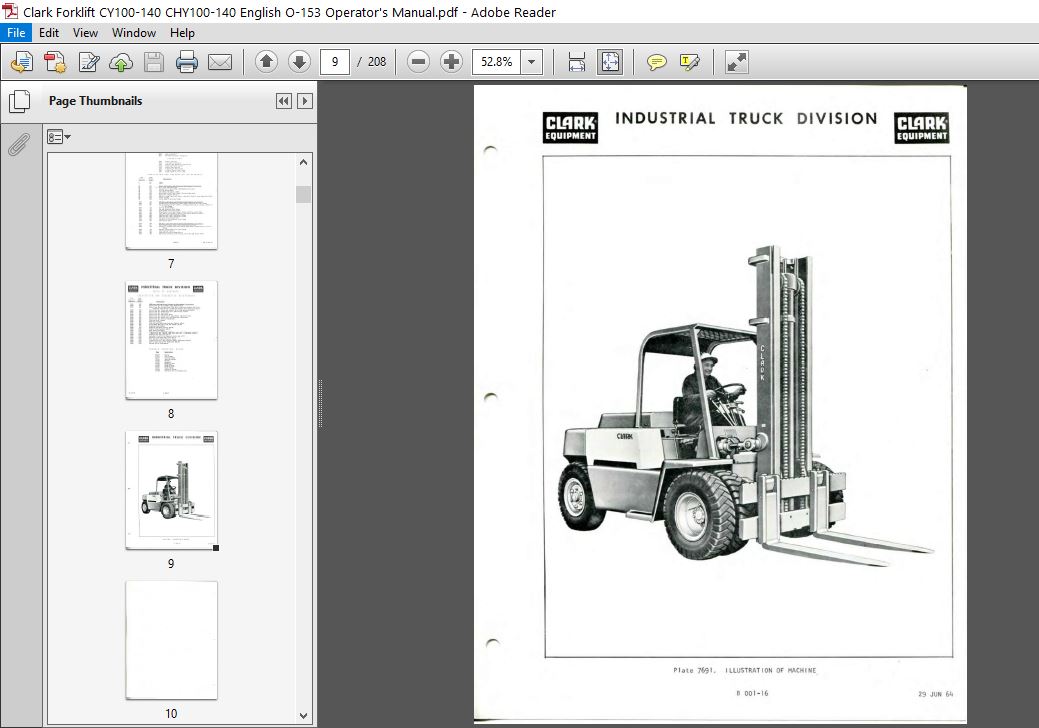Click the fit one full page icon
The image size is (1039, 728).
pyautogui.click(x=610, y=62)
